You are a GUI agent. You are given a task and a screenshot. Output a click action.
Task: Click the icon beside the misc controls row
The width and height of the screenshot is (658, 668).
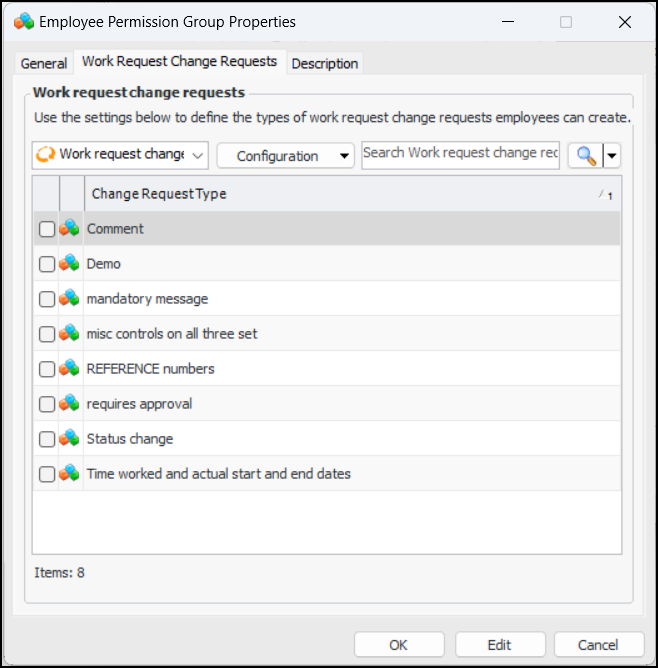[x=70, y=334]
